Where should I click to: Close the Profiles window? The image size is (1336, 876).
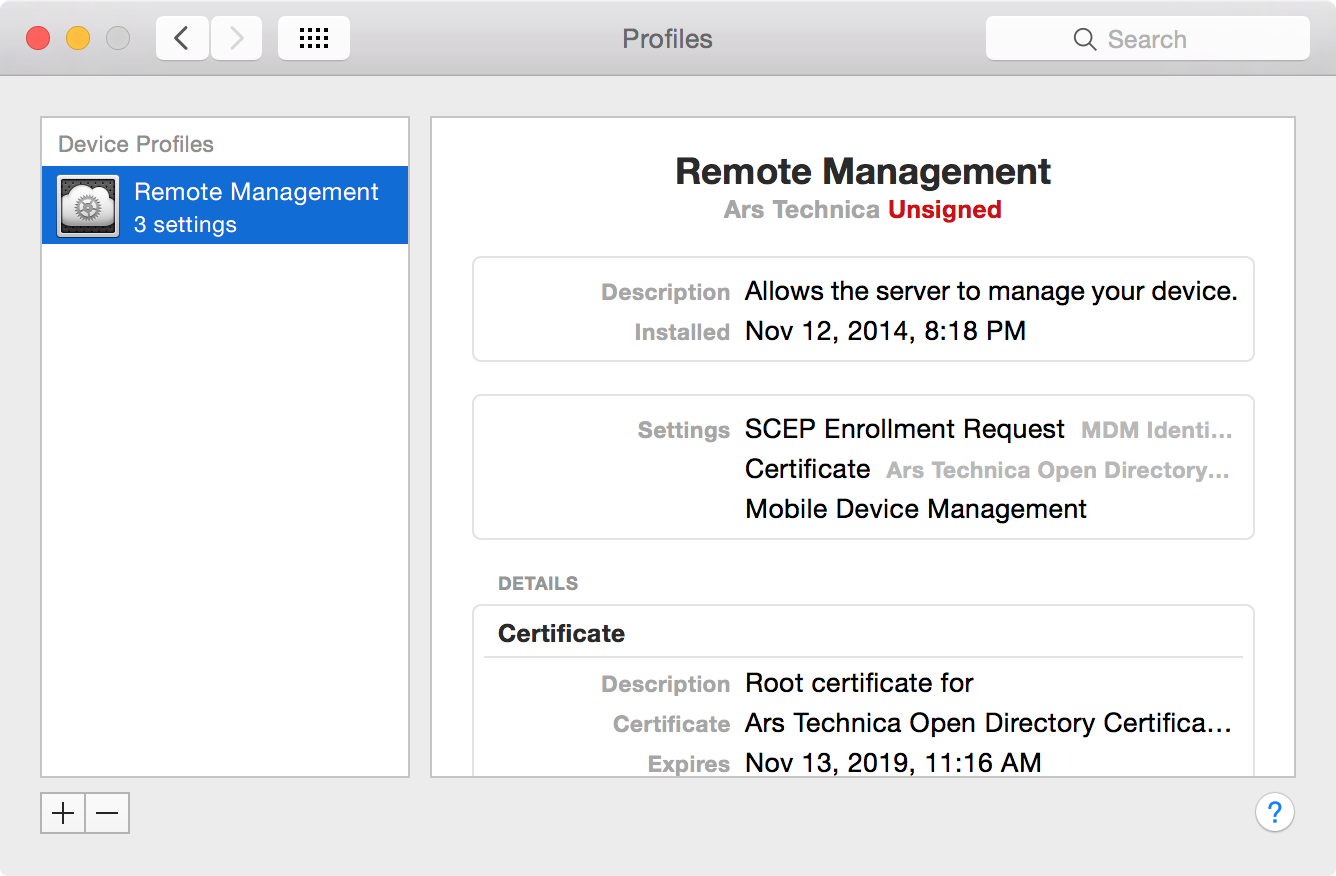point(38,39)
